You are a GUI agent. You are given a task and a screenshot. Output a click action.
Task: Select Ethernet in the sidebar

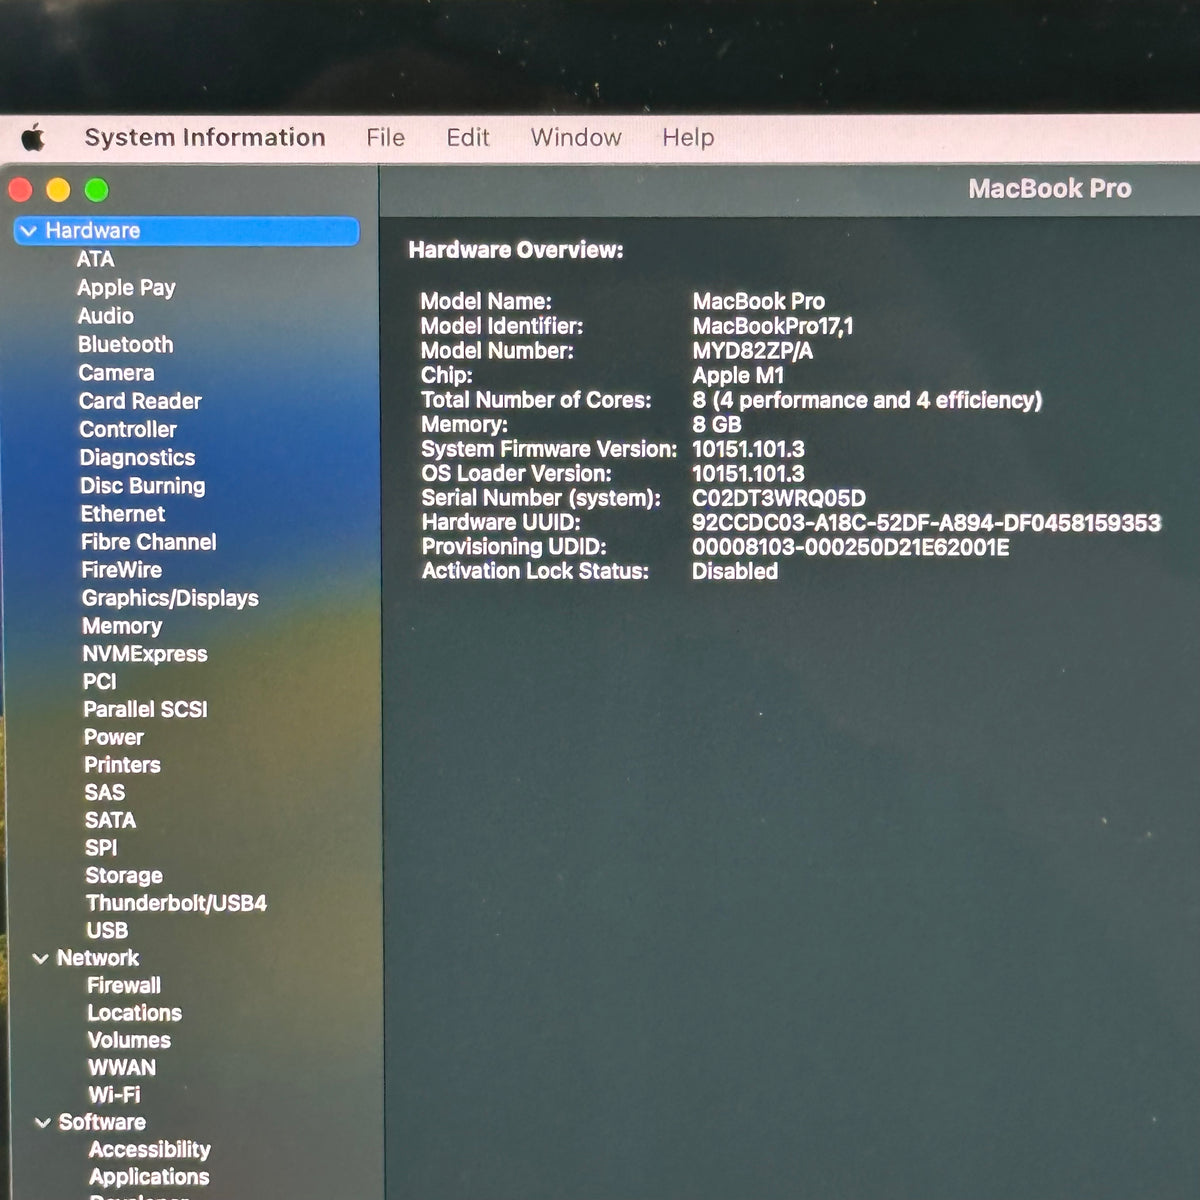click(123, 514)
